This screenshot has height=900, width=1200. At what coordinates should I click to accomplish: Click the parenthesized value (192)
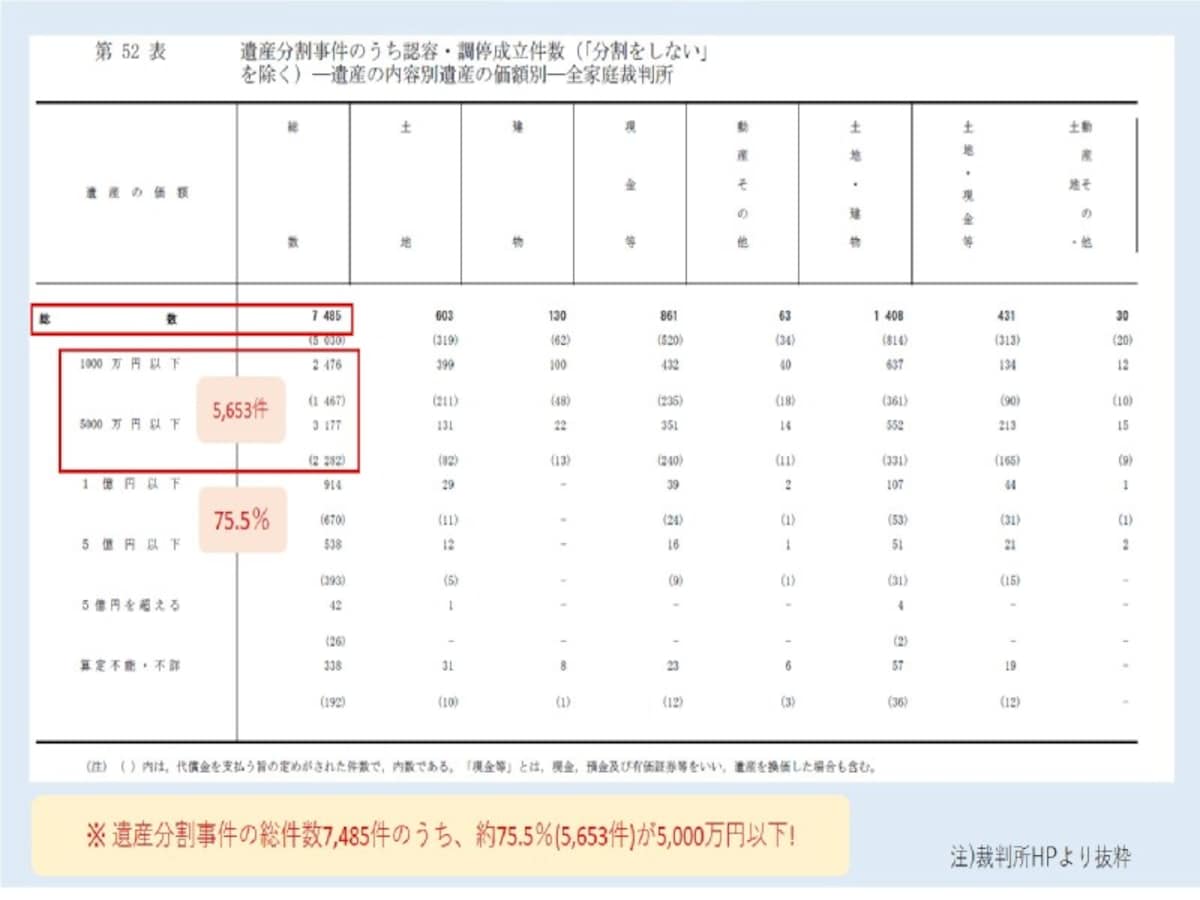point(332,703)
